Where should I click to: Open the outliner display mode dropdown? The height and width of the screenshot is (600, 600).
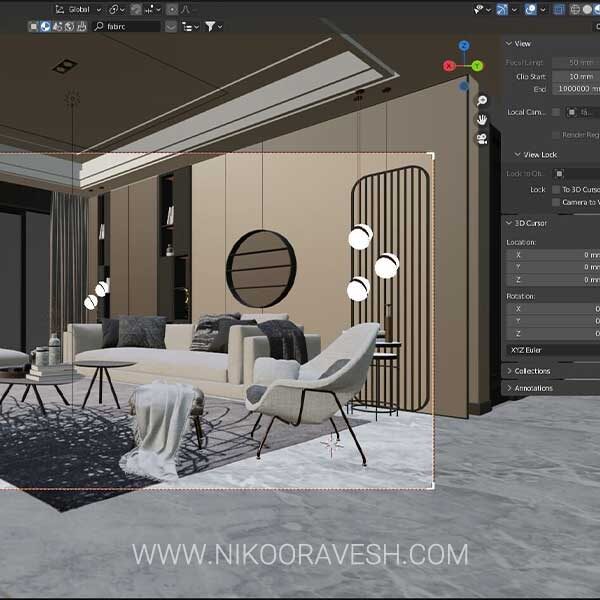[190, 26]
